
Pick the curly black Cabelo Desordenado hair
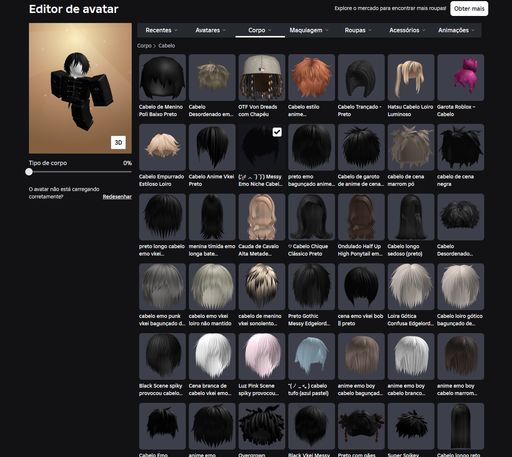pyautogui.click(x=460, y=217)
